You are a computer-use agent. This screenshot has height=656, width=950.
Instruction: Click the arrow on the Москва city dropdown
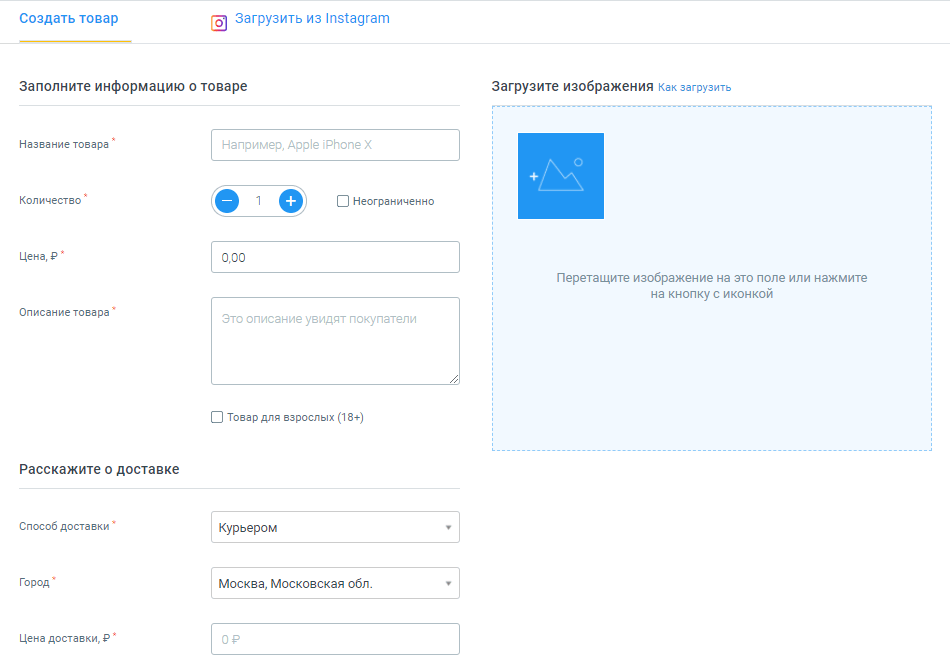448,584
